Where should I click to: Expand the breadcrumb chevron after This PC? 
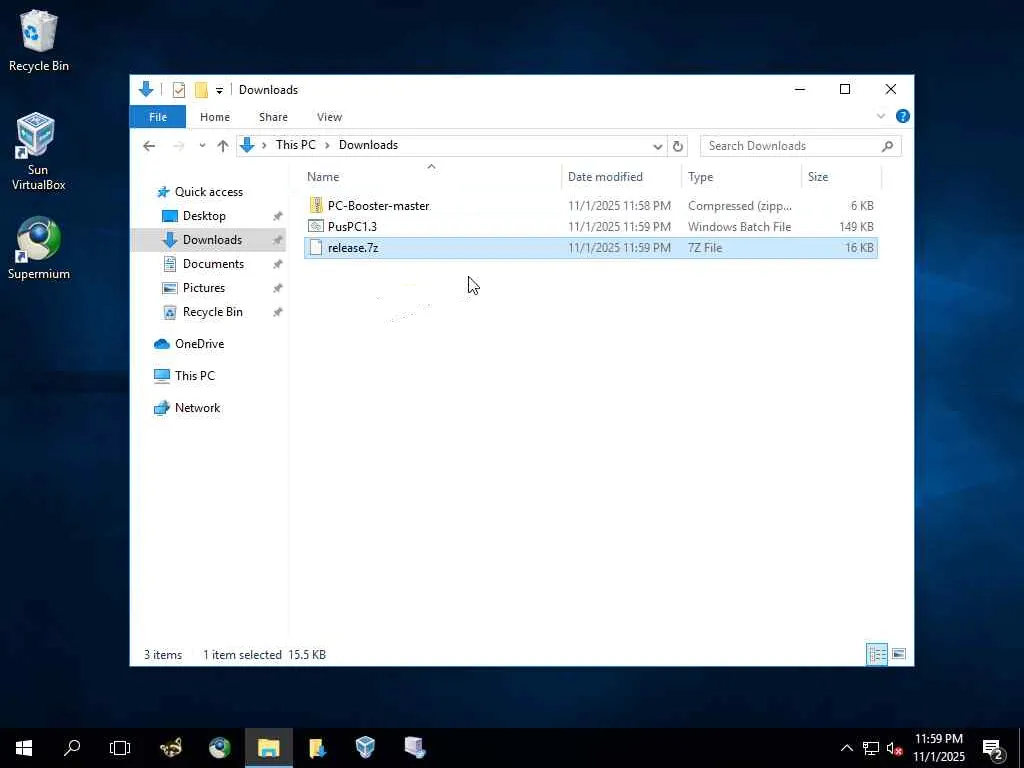pyautogui.click(x=327, y=145)
